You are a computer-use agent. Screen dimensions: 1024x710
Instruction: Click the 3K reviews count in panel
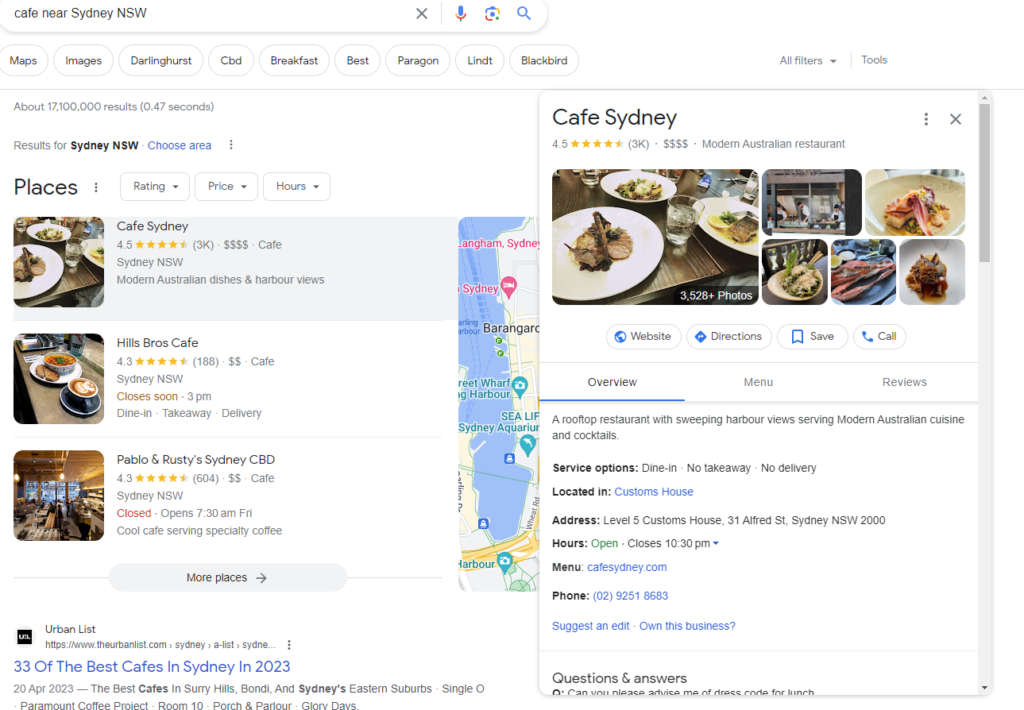click(x=639, y=144)
